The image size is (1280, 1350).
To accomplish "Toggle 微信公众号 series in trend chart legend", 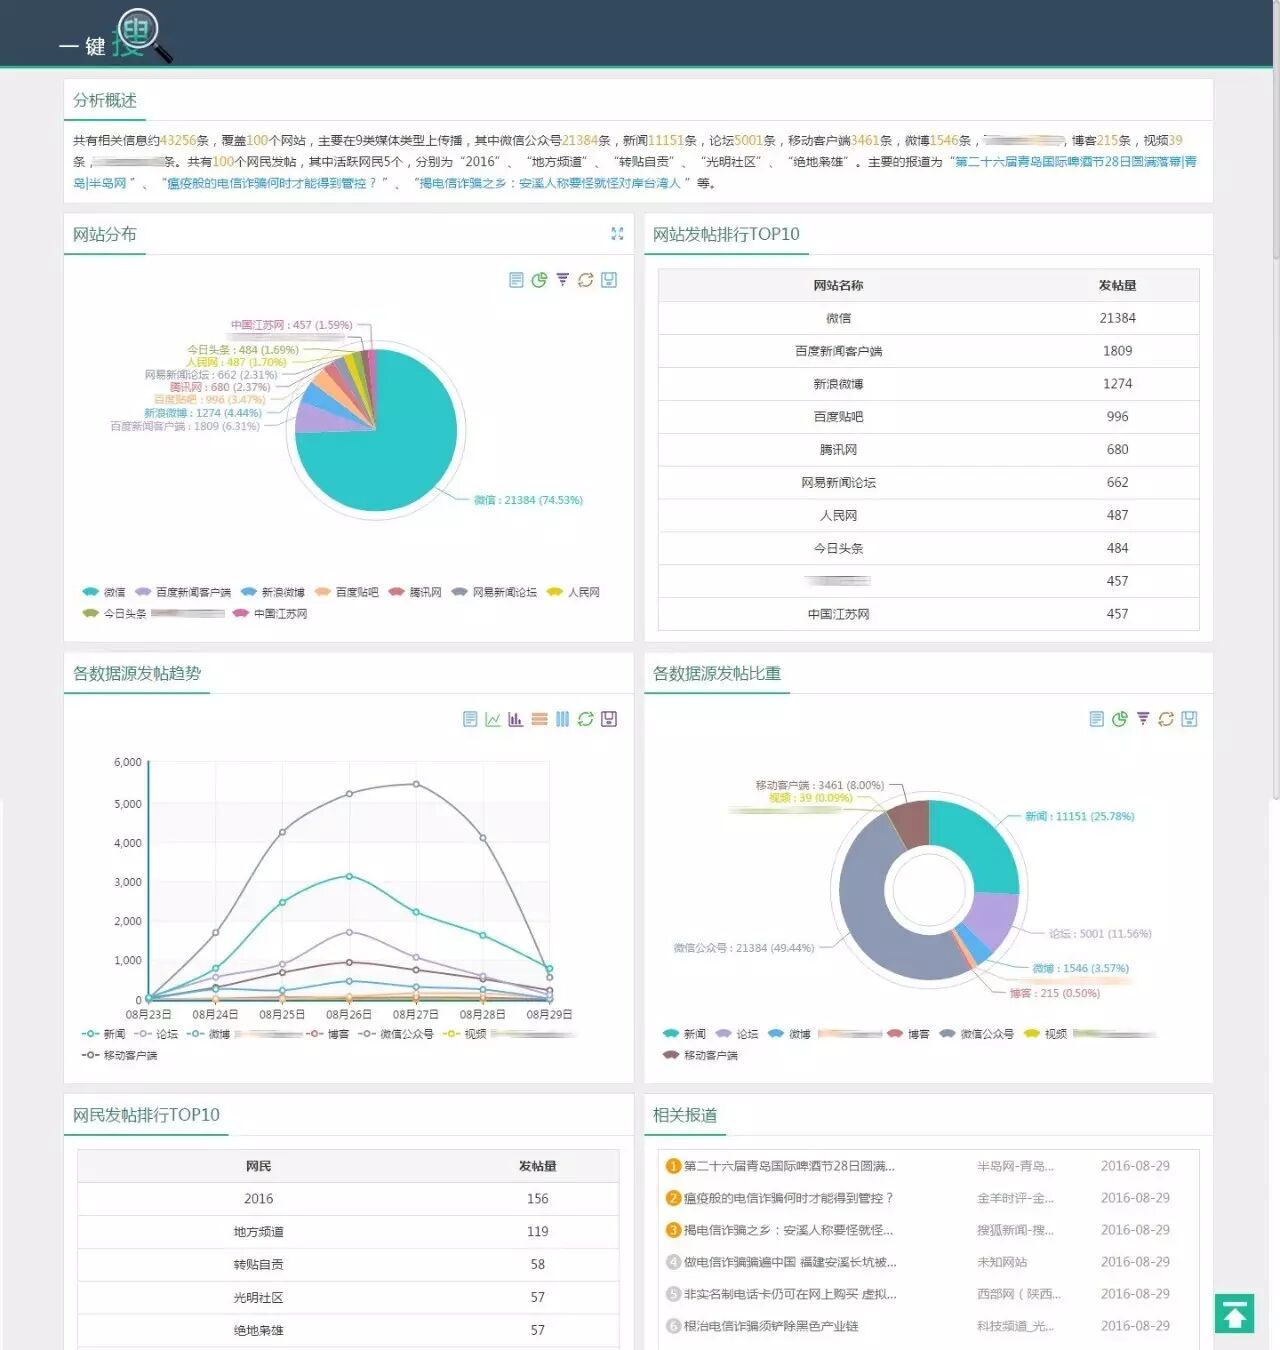I will point(396,1034).
